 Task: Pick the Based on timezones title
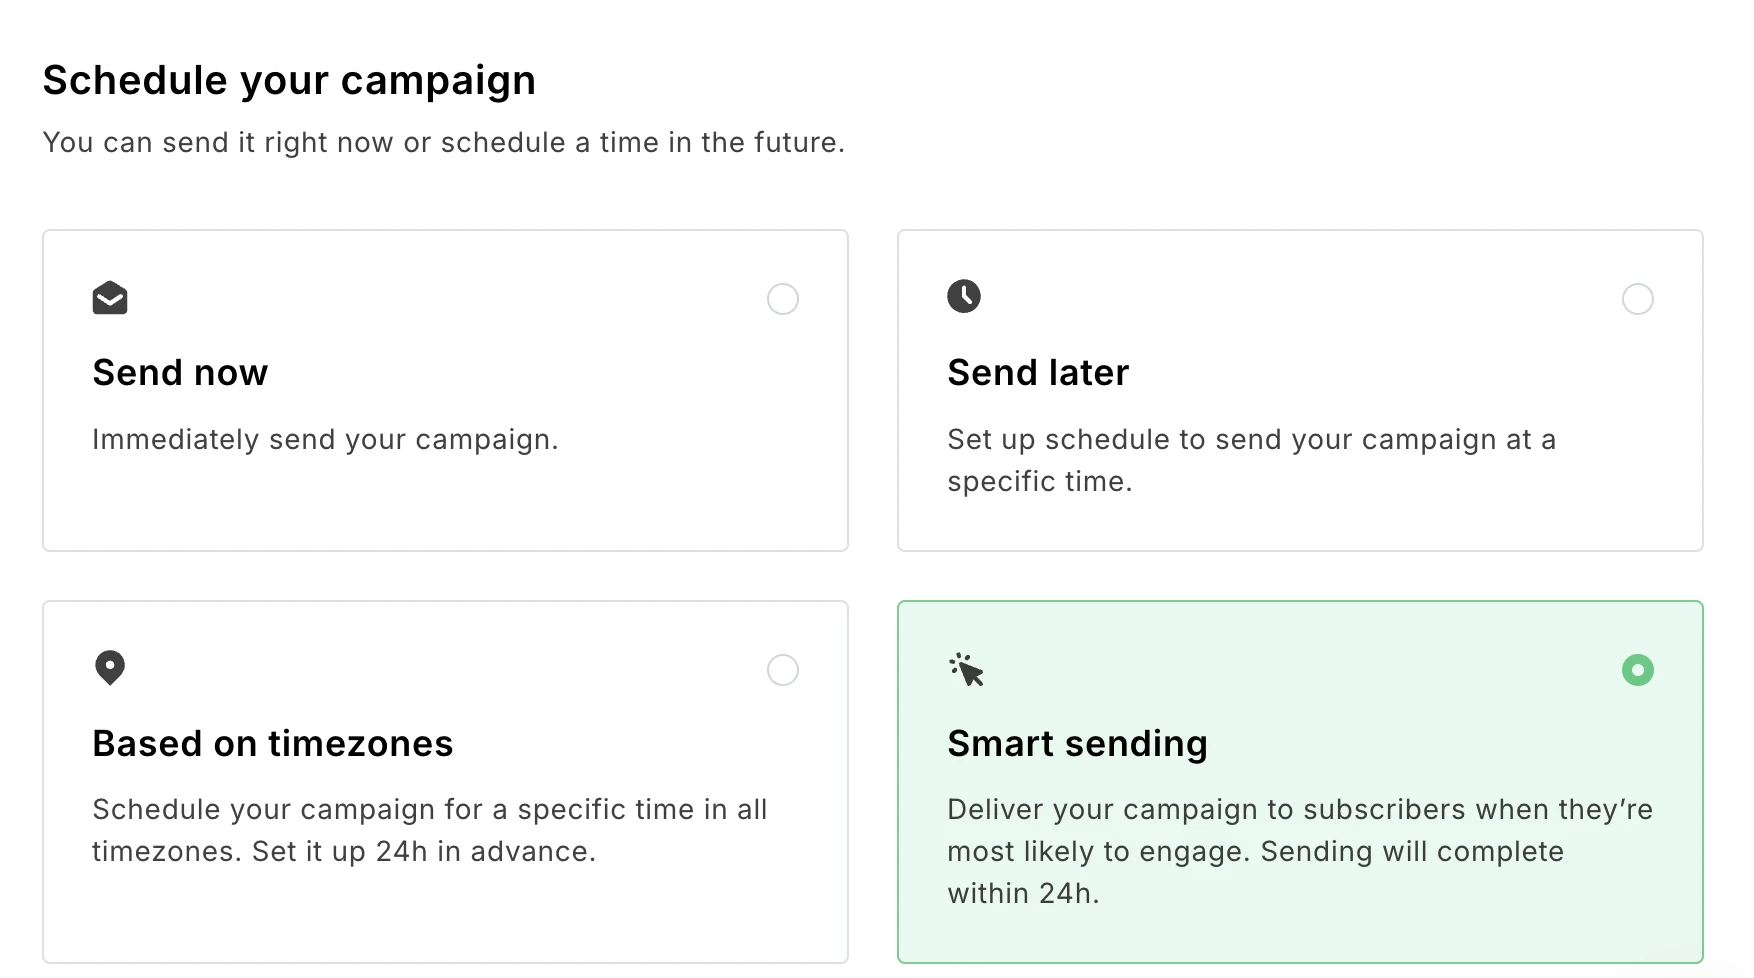tap(272, 744)
